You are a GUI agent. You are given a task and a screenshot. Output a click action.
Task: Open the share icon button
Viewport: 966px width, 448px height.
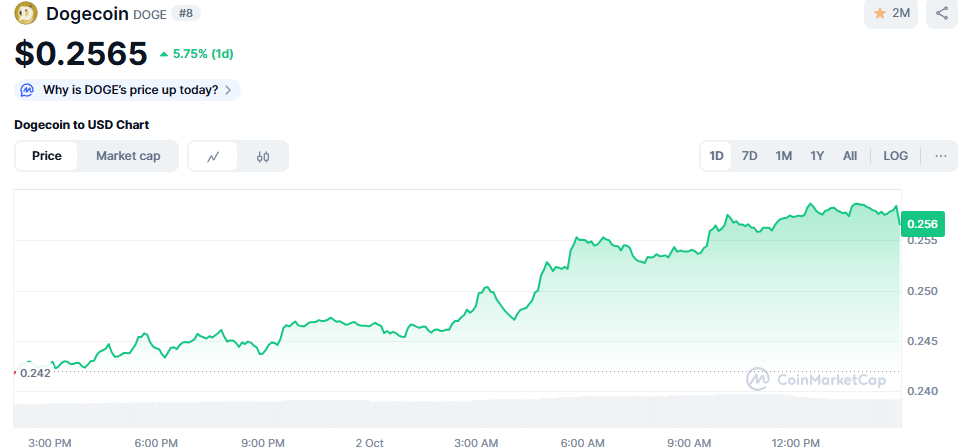[x=942, y=14]
